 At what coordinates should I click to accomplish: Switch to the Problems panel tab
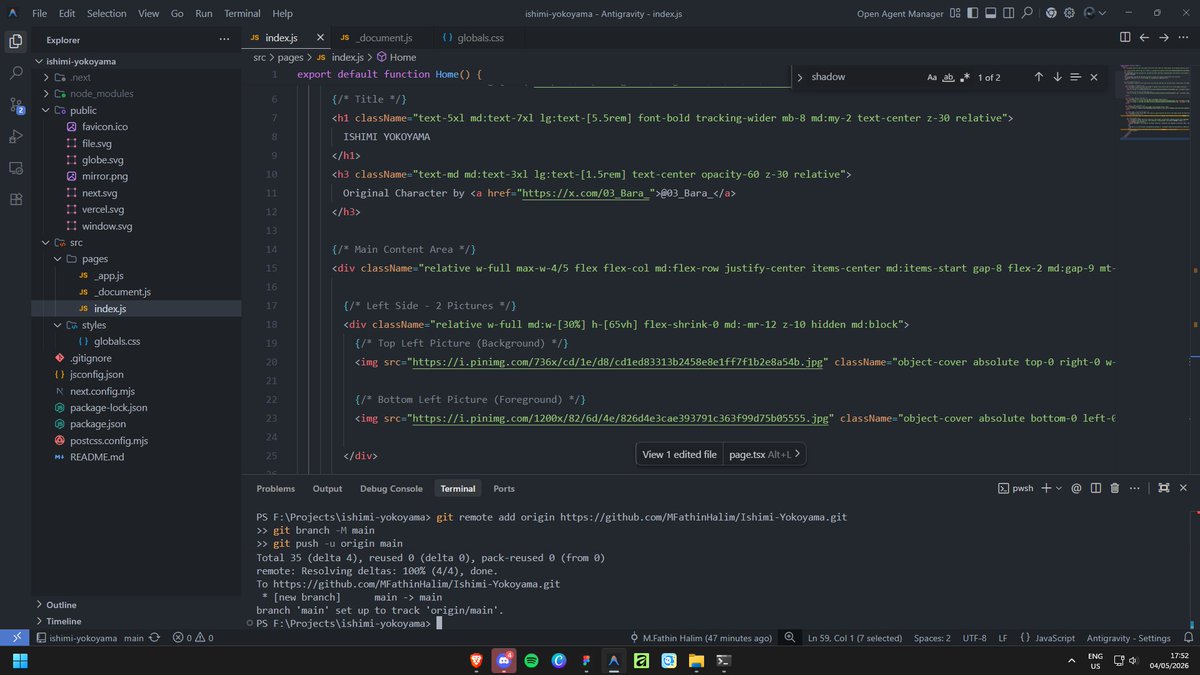276,488
